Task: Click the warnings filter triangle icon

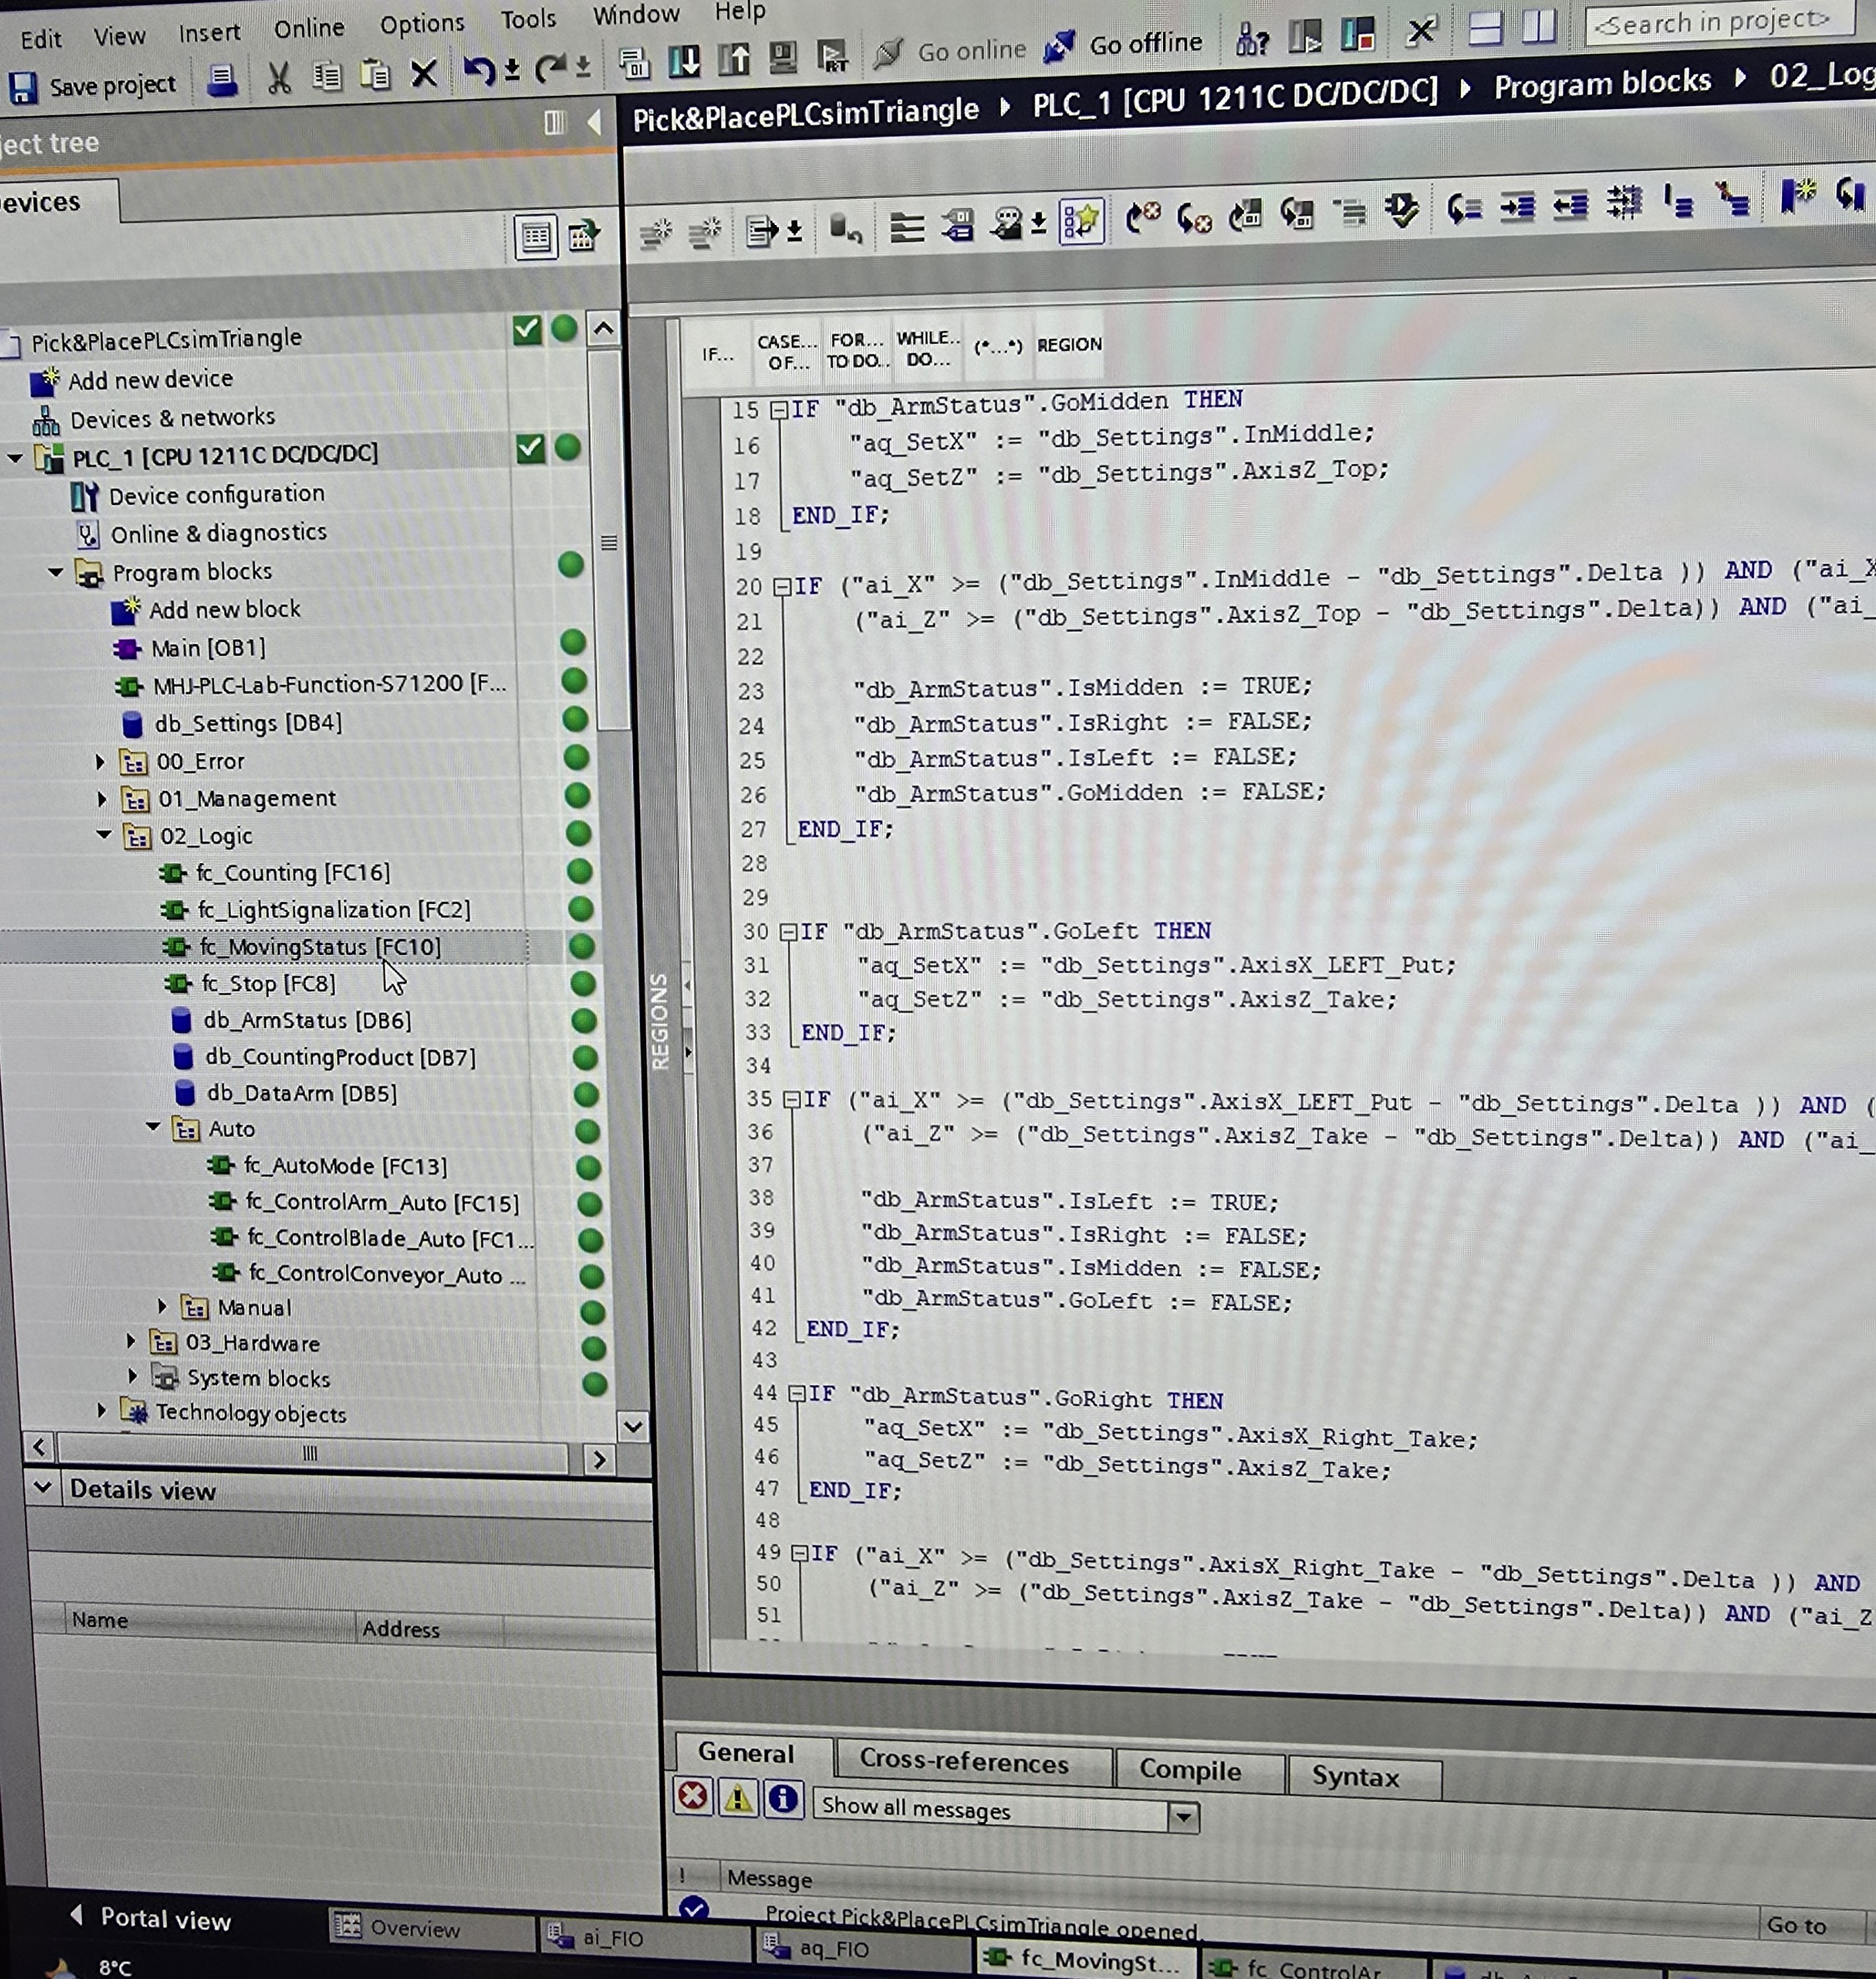Action: 738,1798
